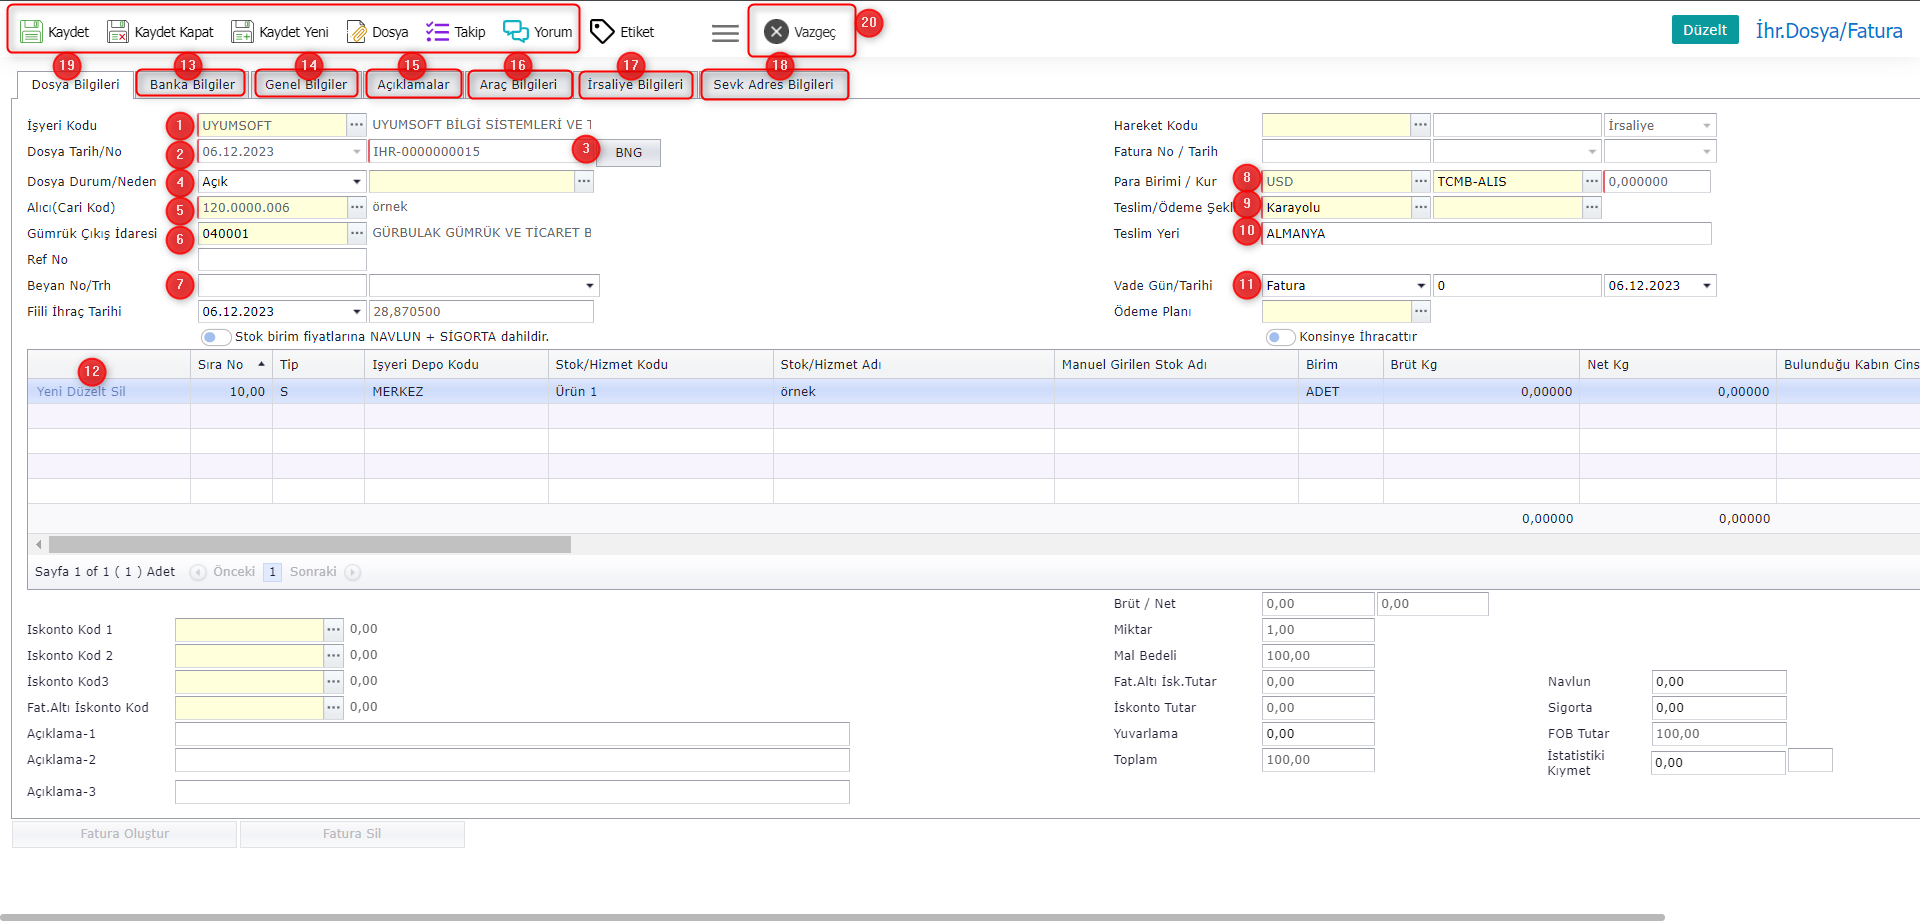
Task: Switch to İrsaliye Bilgileri tab
Action: pos(635,84)
